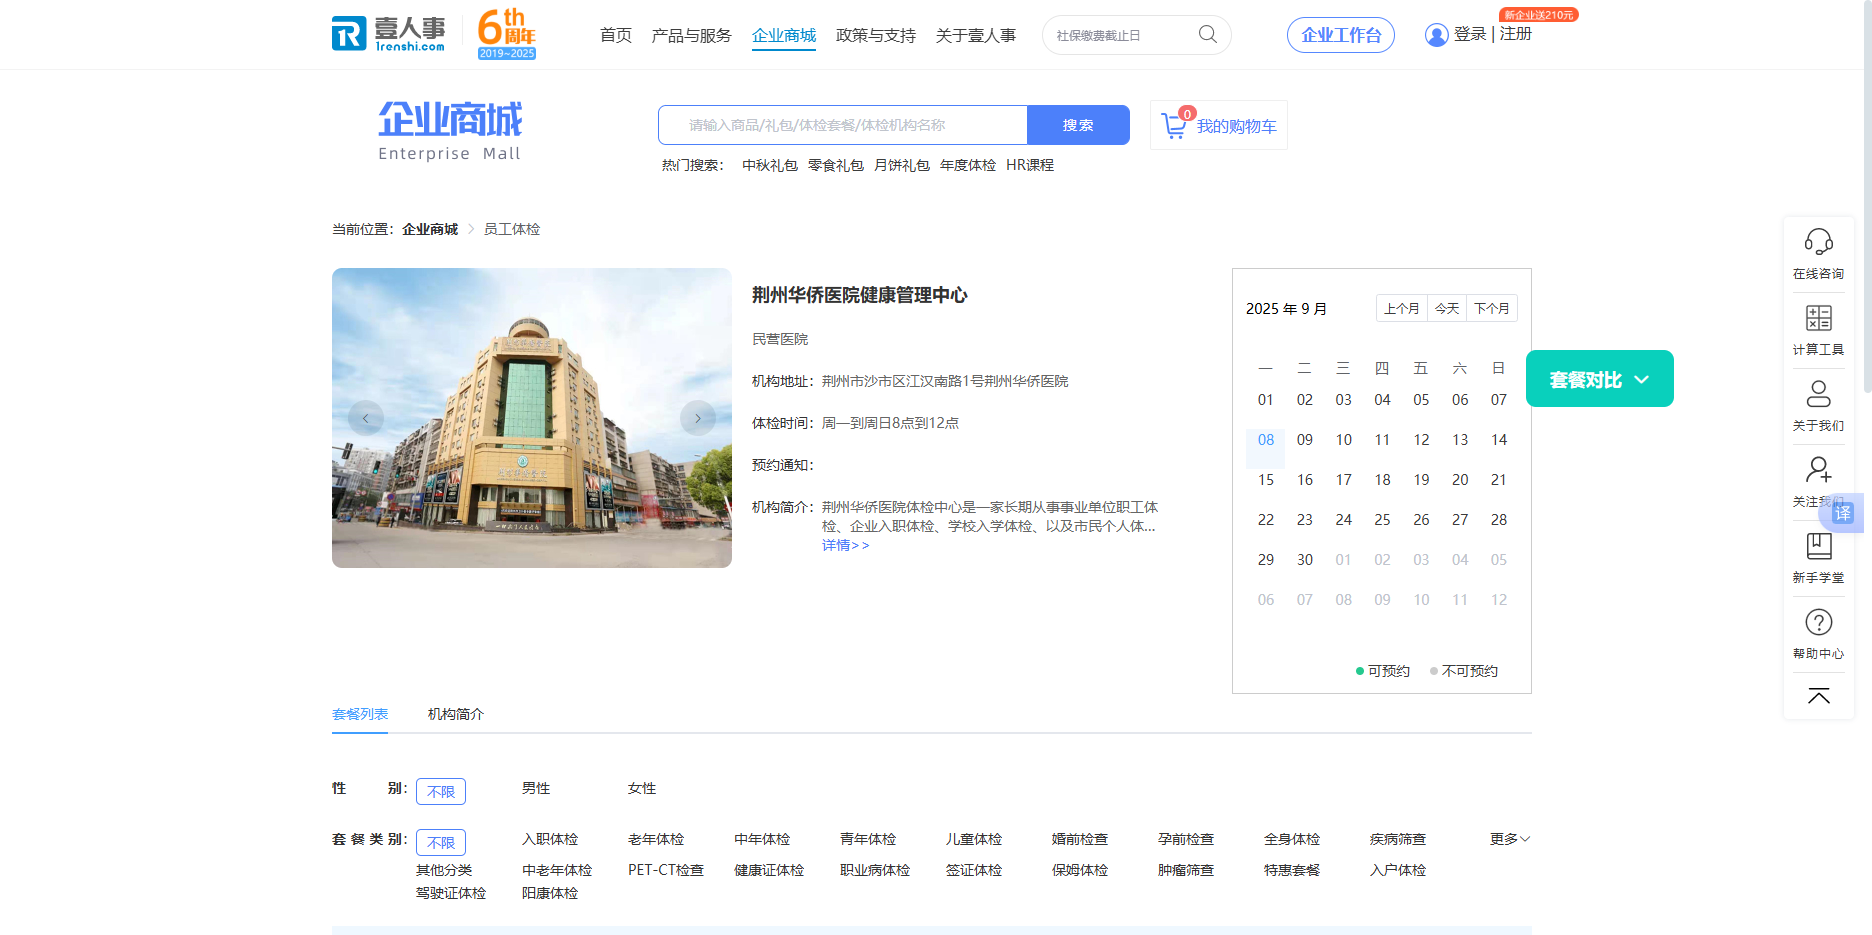
Task: Click the 注册 link
Action: [1516, 34]
